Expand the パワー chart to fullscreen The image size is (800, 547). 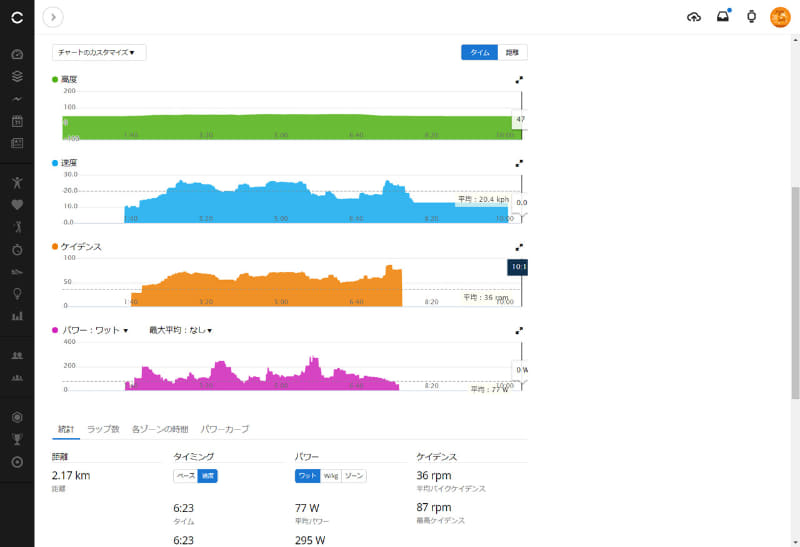click(x=519, y=331)
